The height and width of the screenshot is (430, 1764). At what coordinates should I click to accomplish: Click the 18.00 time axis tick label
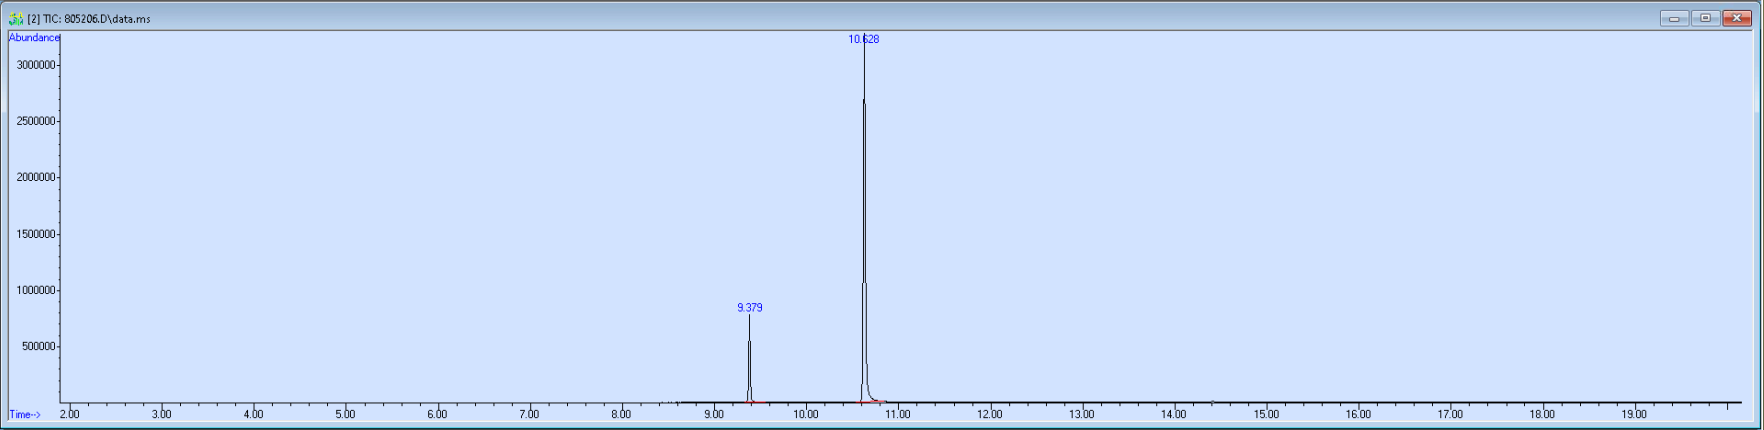pyautogui.click(x=1541, y=414)
